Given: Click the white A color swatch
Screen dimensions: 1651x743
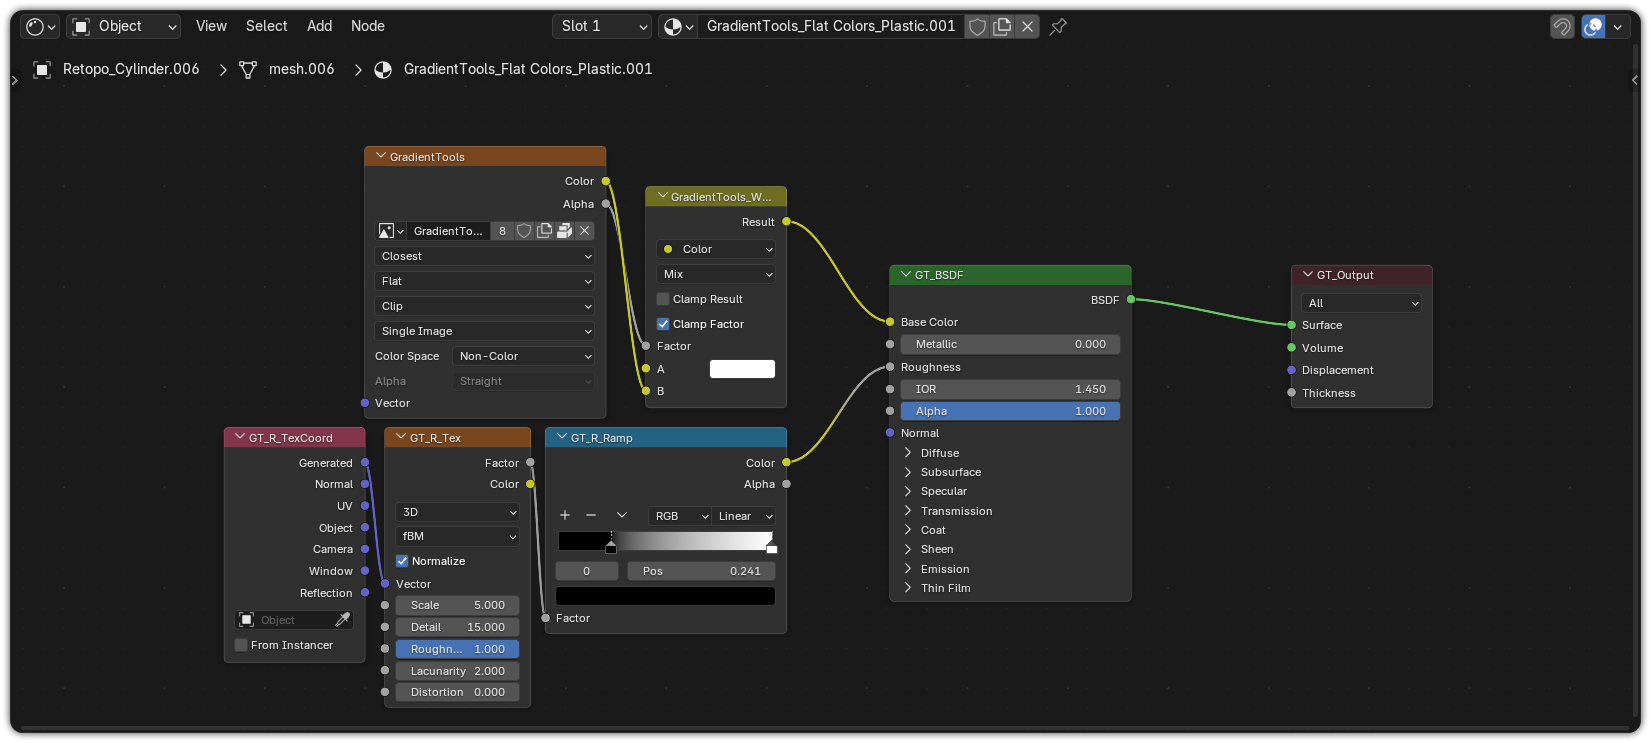Looking at the screenshot, I should coord(742,369).
